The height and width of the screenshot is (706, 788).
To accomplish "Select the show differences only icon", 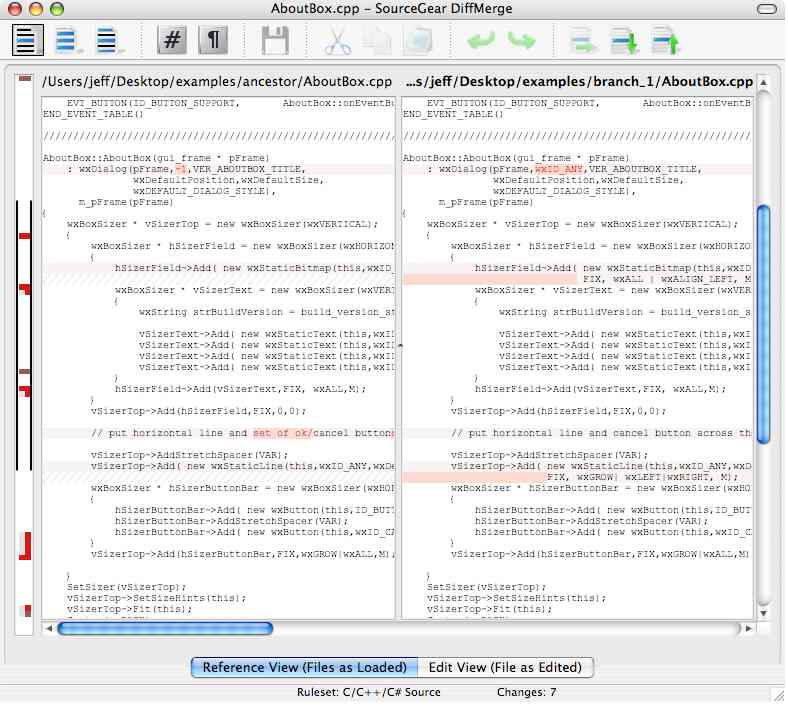I will pos(68,40).
